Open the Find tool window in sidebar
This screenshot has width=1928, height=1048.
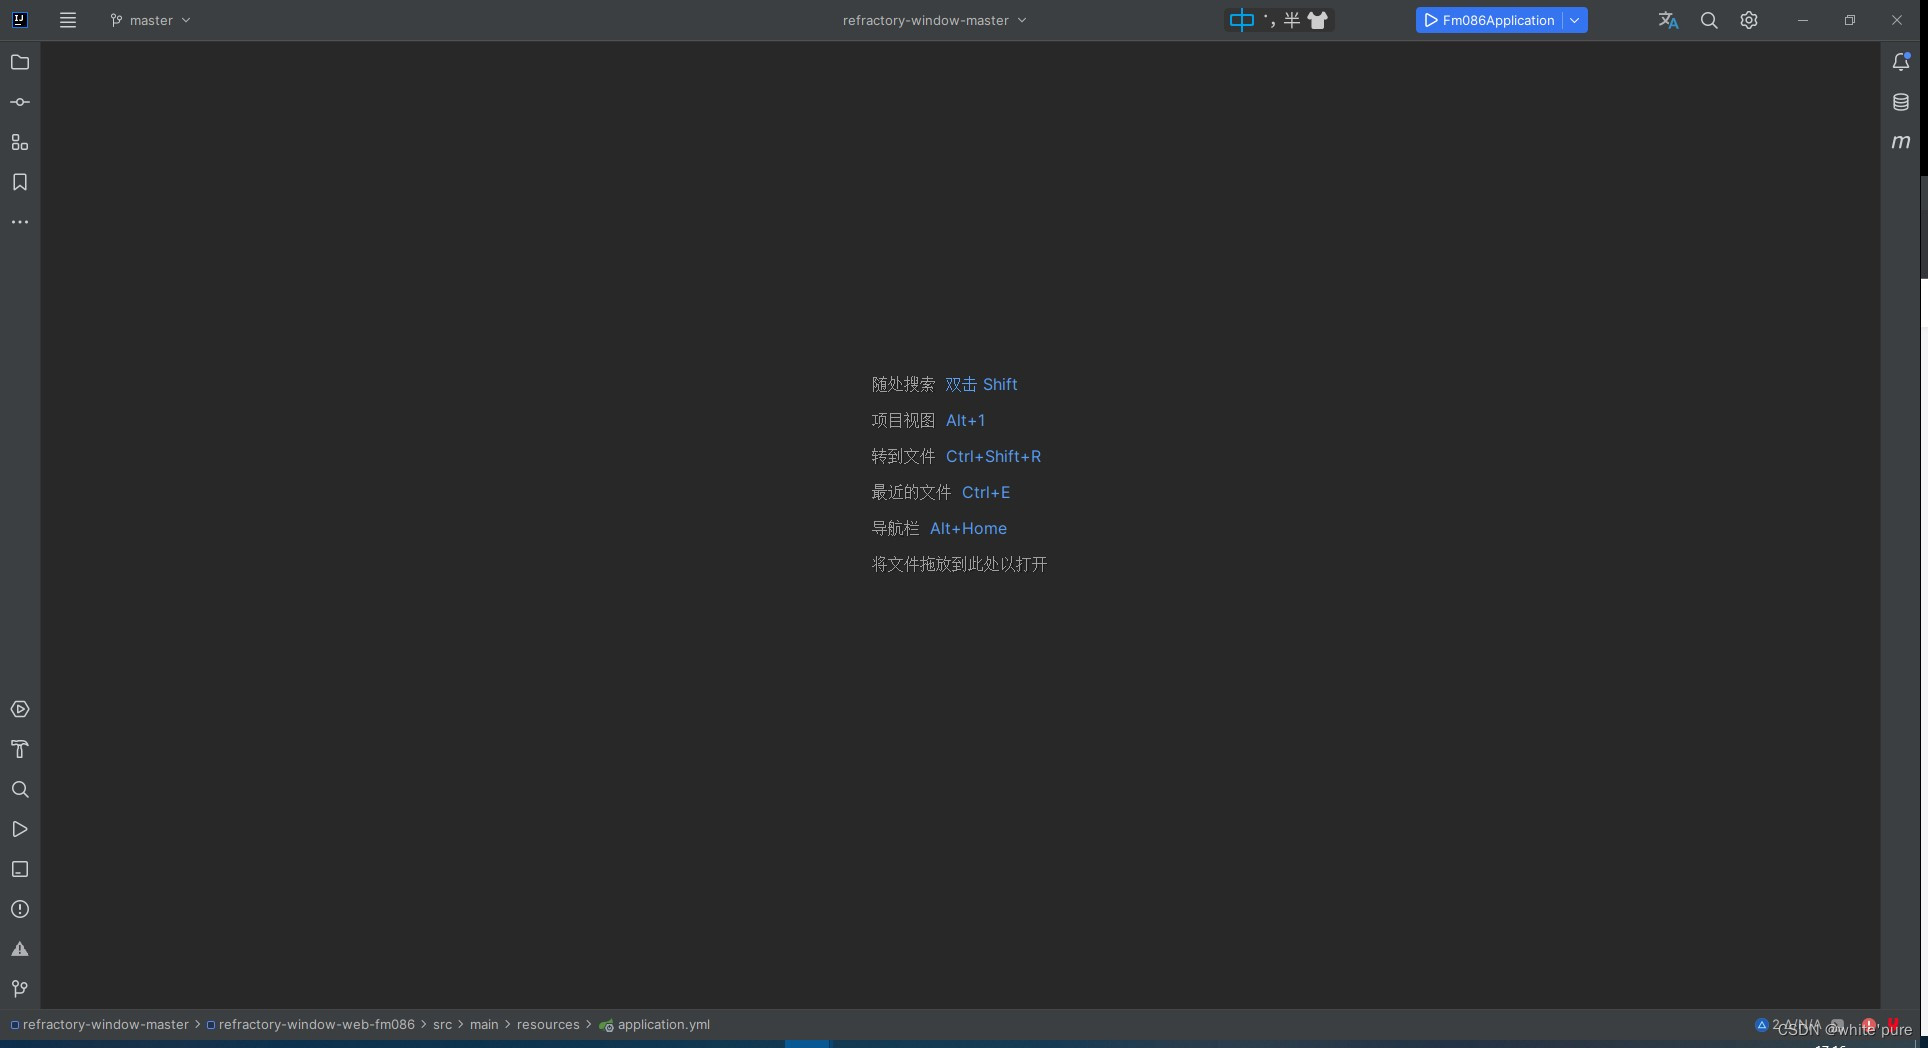point(20,789)
